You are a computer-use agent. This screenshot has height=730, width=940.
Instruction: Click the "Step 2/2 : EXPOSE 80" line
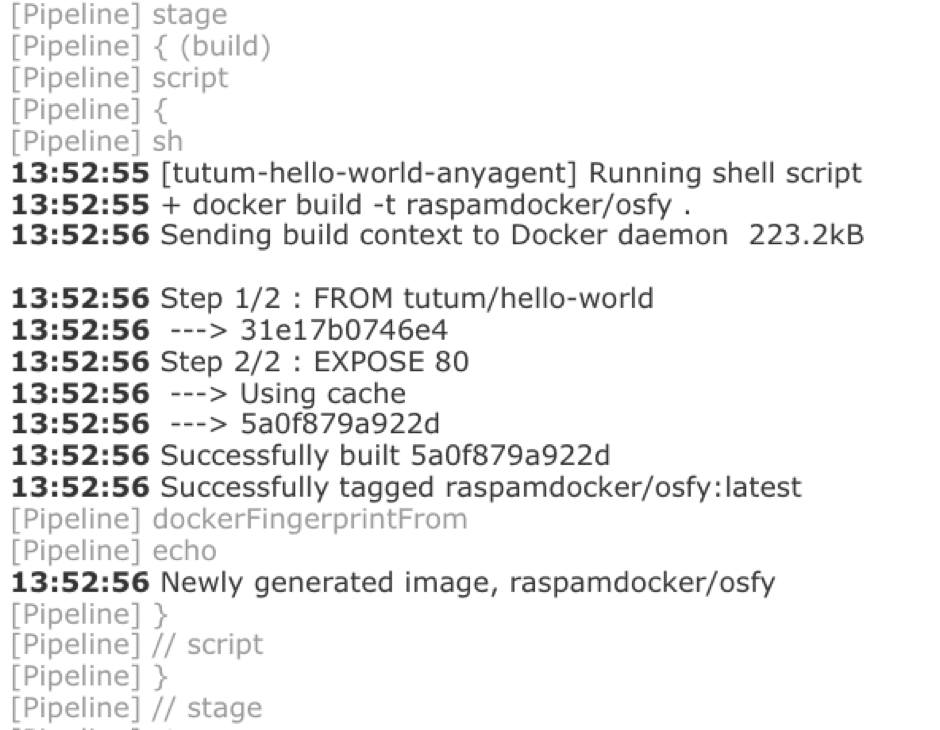tap(314, 361)
